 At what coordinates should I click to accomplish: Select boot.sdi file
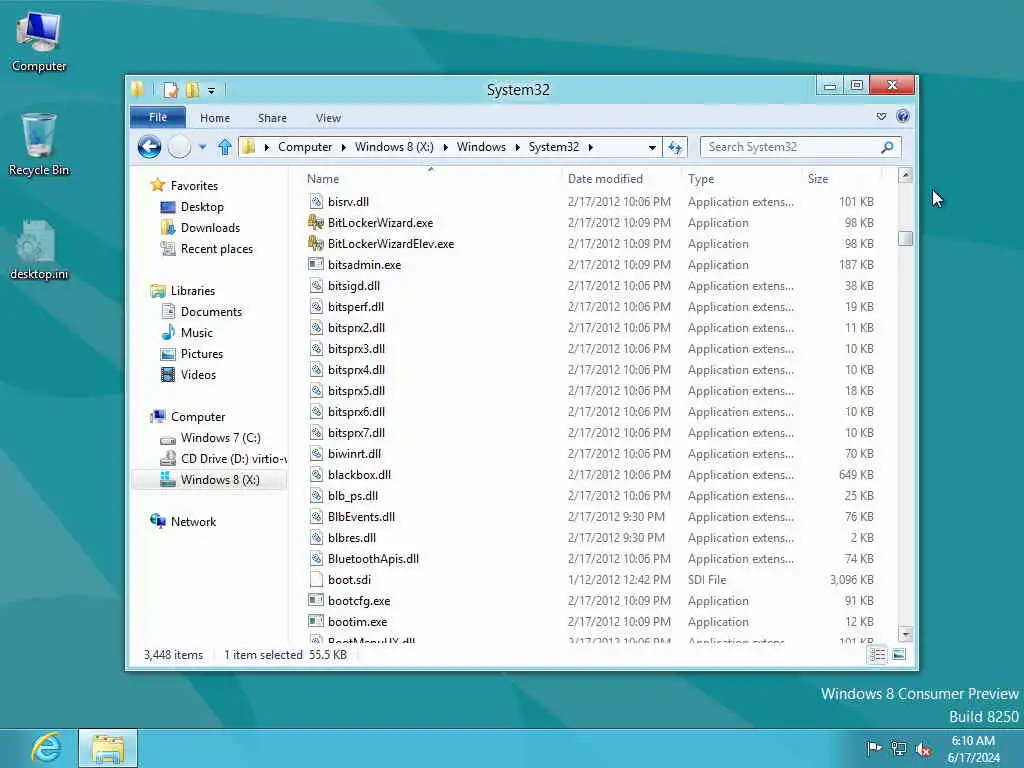[x=349, y=579]
